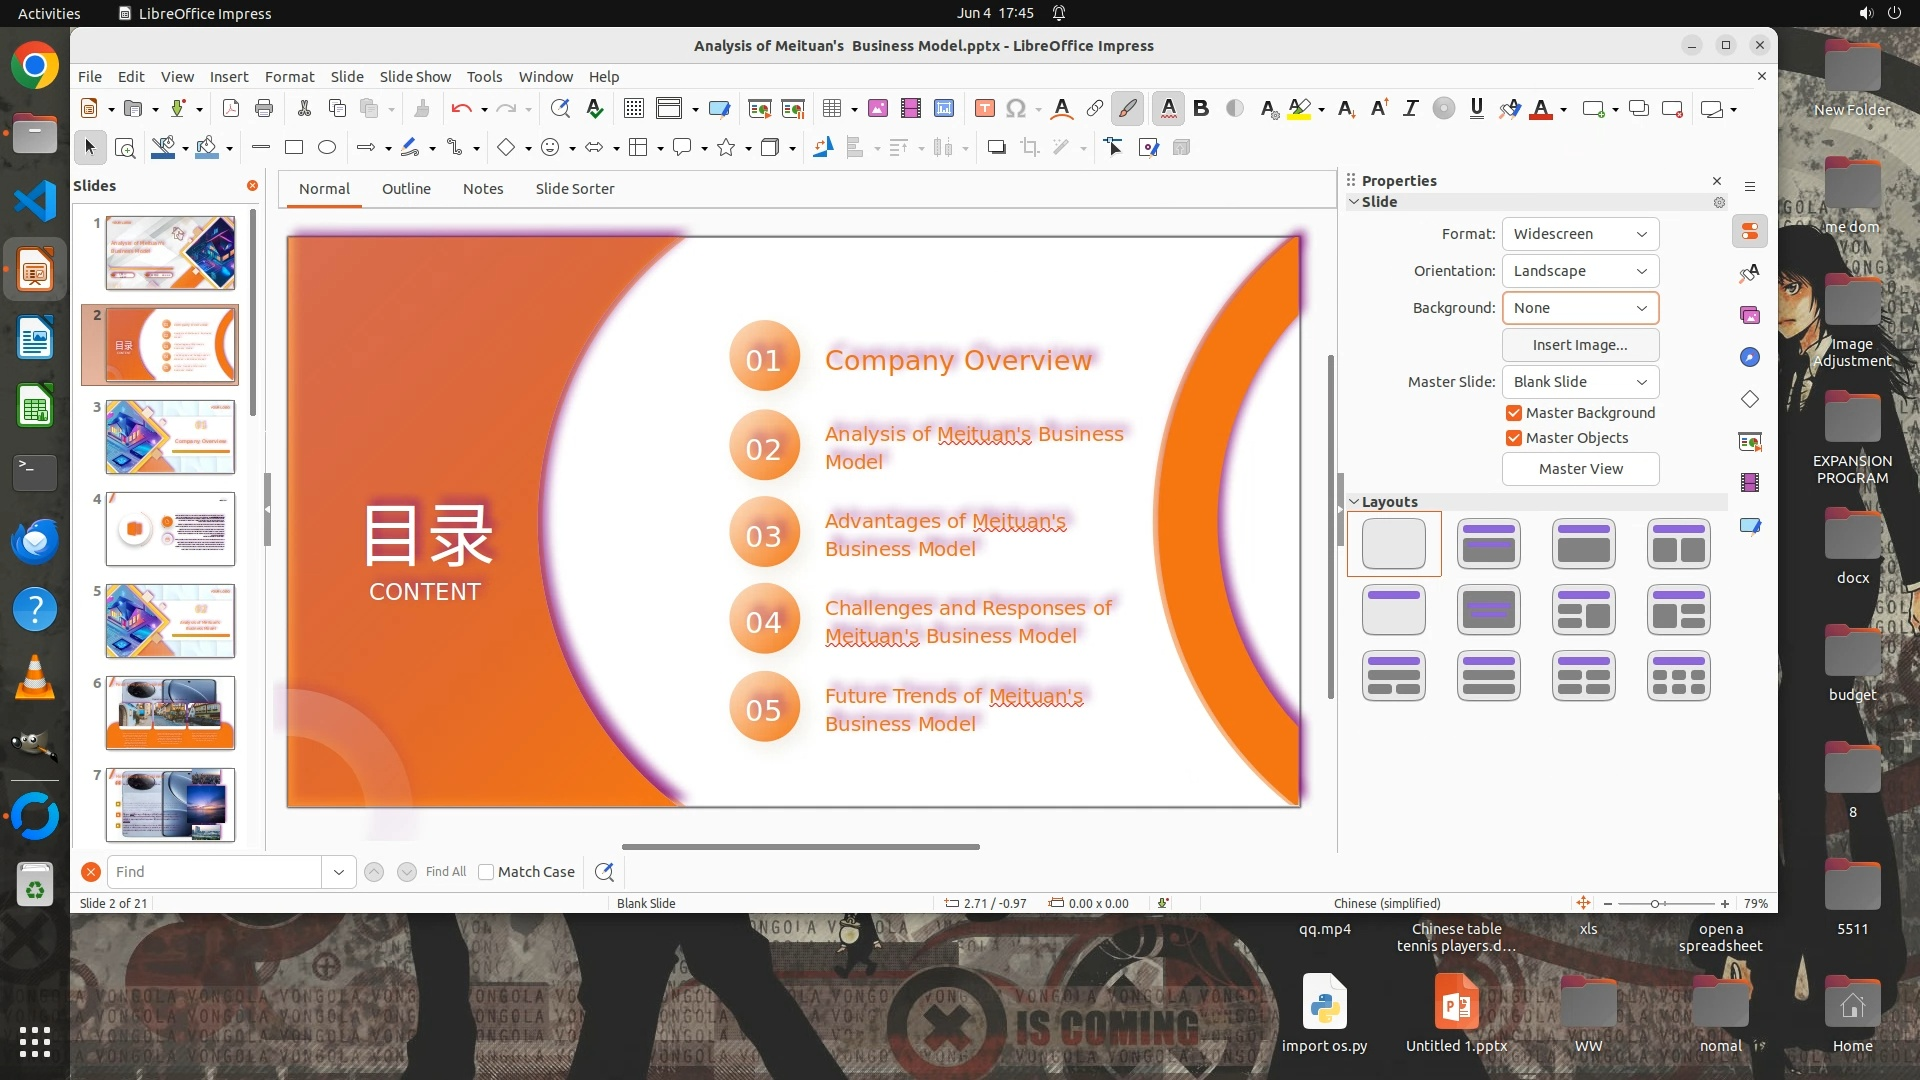Open the Gallery sidebar icon

[x=1749, y=315]
